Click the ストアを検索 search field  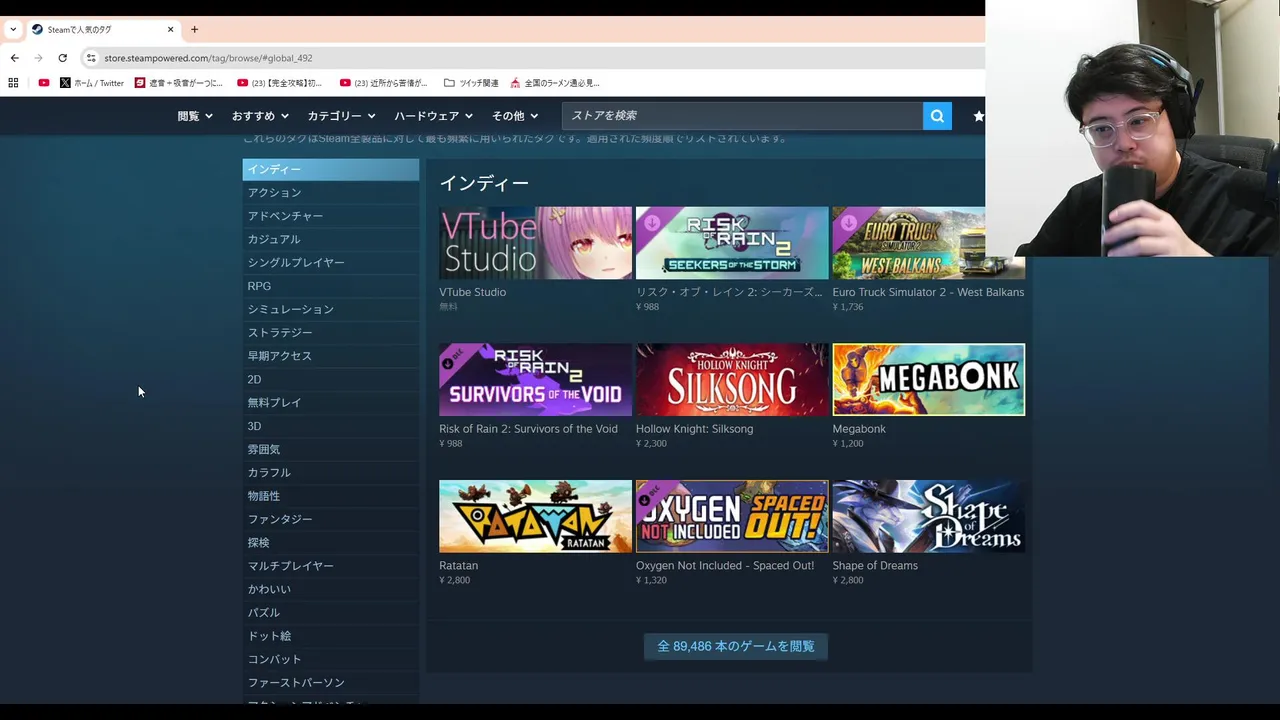point(742,116)
